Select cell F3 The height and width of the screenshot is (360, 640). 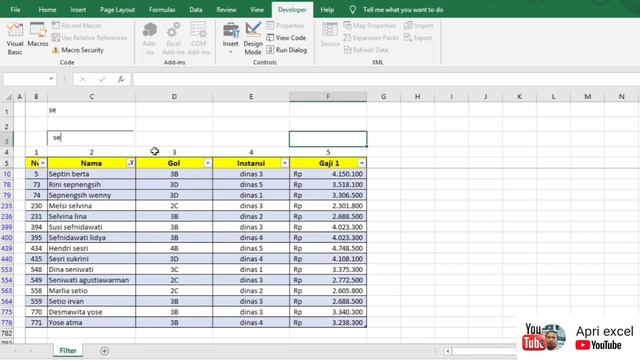[x=328, y=139]
